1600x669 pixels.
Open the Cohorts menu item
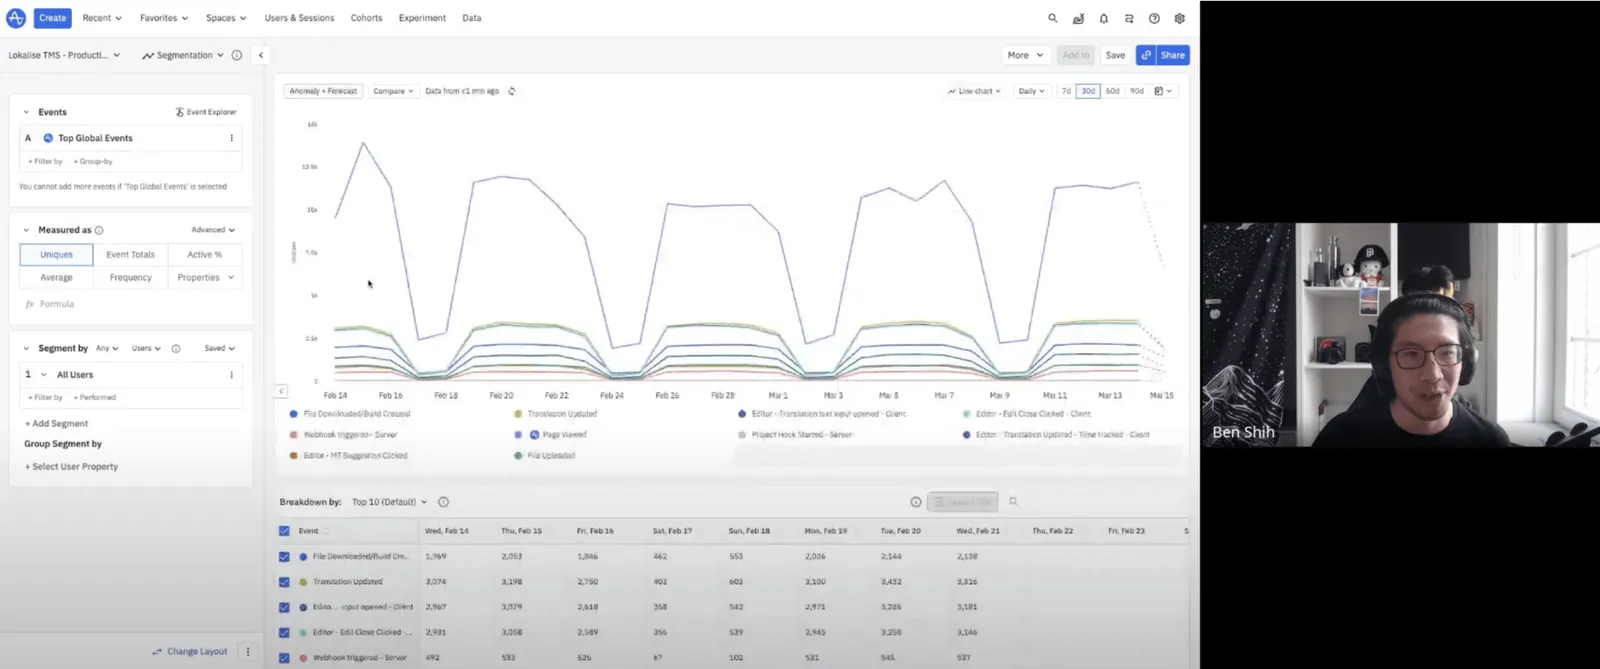pyautogui.click(x=366, y=18)
